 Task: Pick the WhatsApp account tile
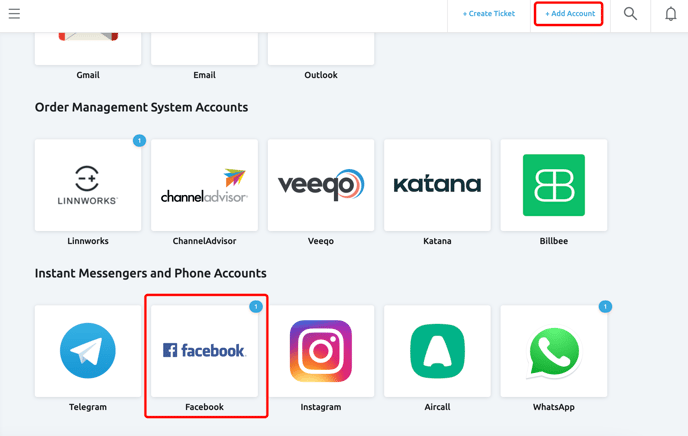553,352
